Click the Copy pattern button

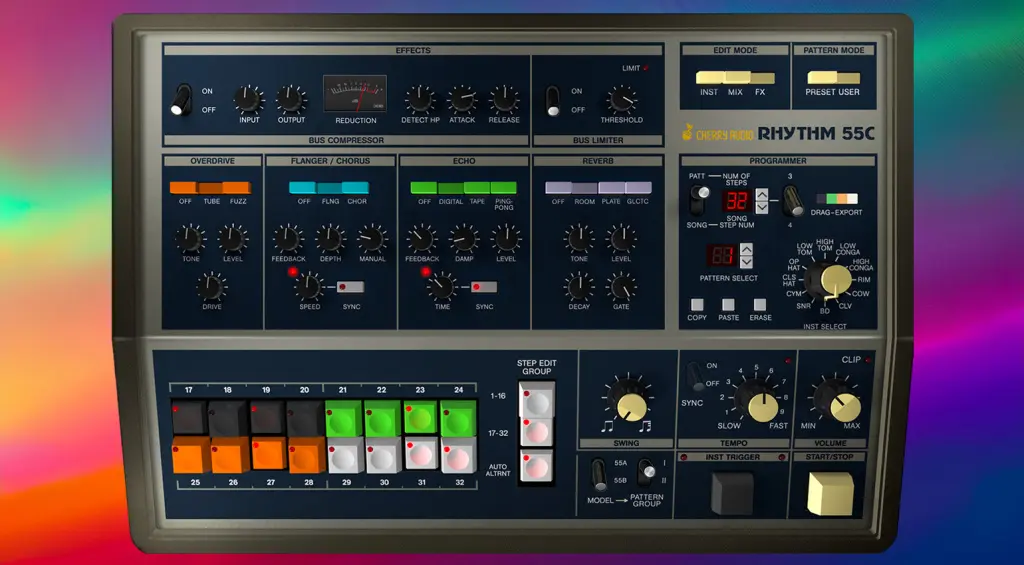click(x=697, y=305)
